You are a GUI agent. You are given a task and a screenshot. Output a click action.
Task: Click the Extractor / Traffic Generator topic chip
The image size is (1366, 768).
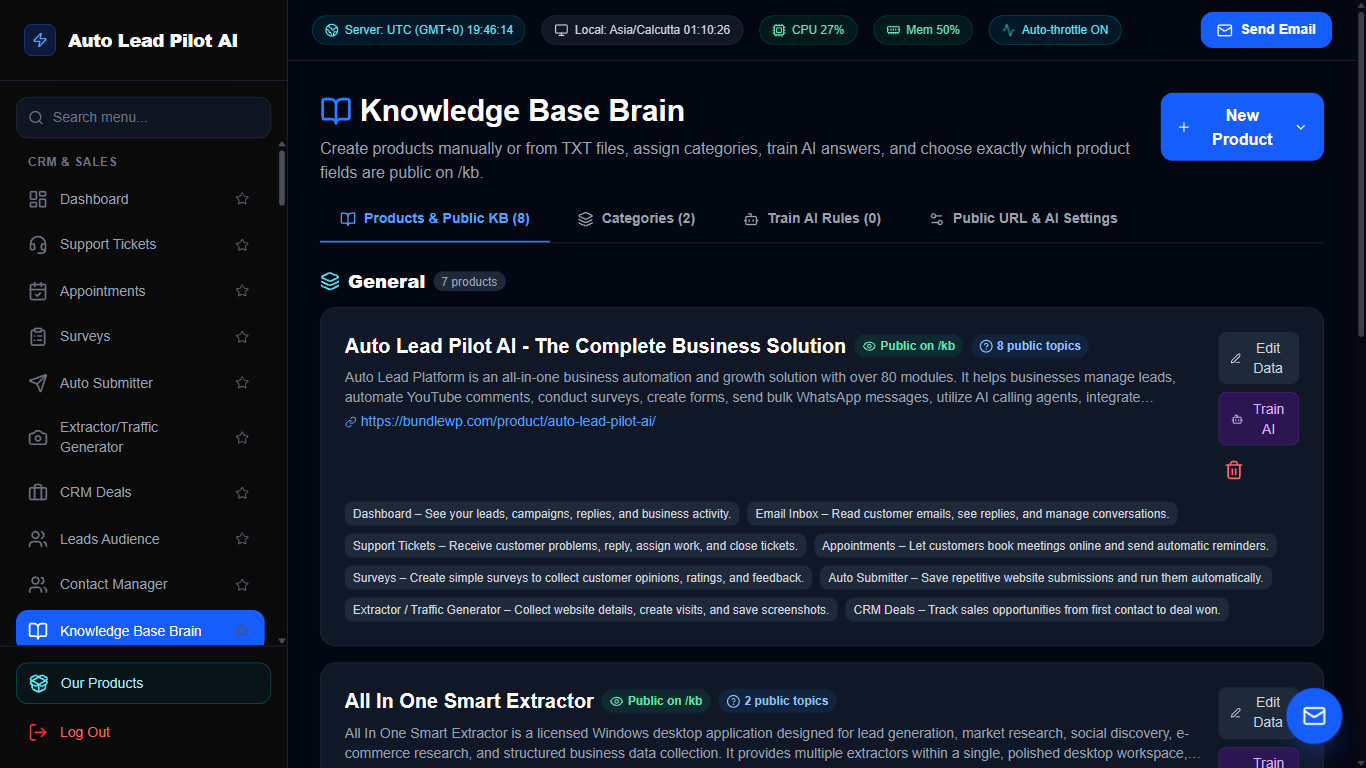click(x=591, y=610)
